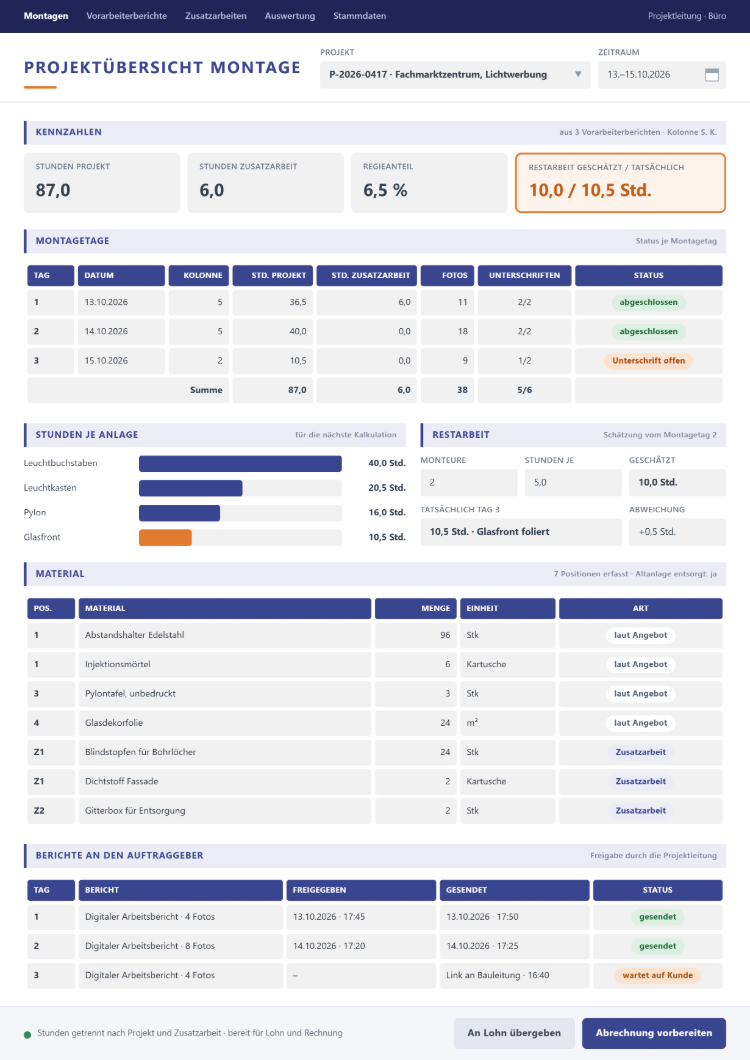Viewport: 750px width, 1060px height.
Task: Expand the Projekt dropdown arrow
Action: tap(578, 74)
